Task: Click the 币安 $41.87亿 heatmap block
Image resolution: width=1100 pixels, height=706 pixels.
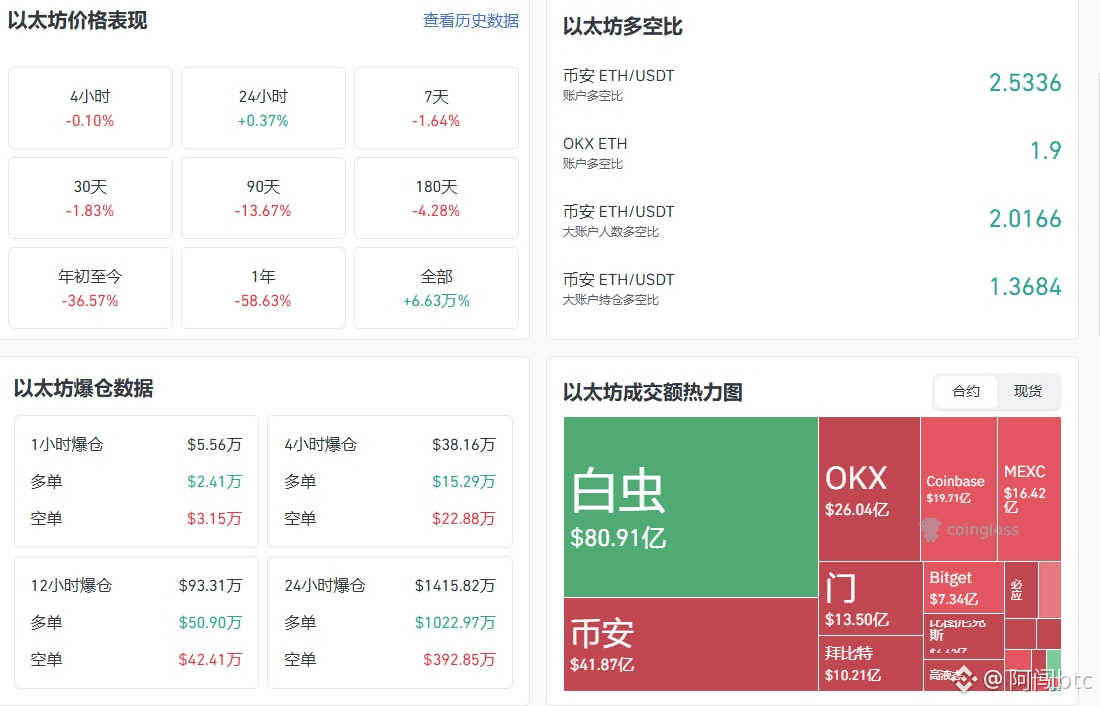Action: [x=691, y=644]
